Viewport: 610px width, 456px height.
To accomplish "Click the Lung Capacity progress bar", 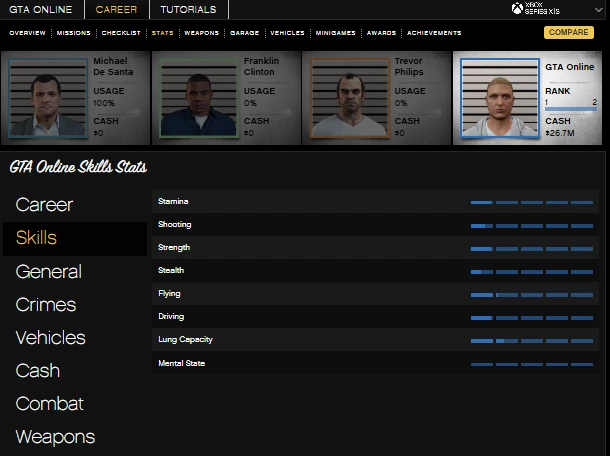I will 532,341.
